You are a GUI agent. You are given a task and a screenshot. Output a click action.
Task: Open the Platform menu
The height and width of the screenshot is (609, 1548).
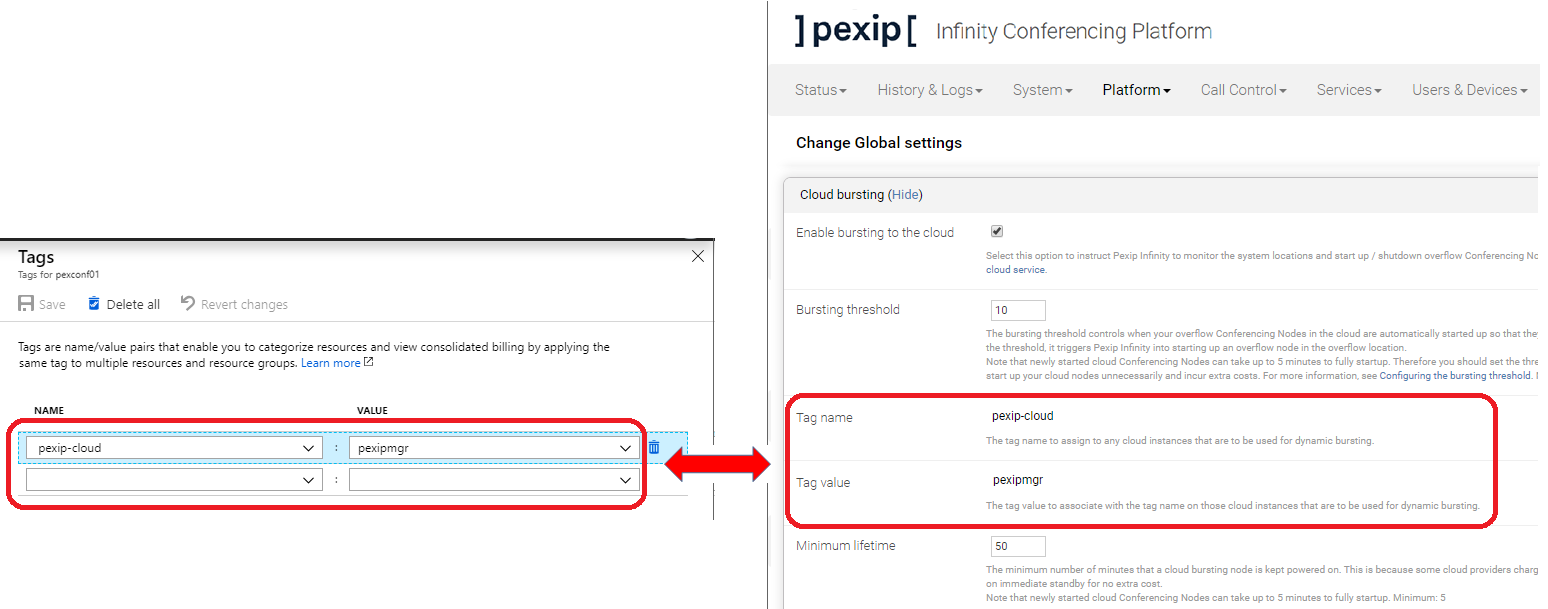click(1136, 90)
